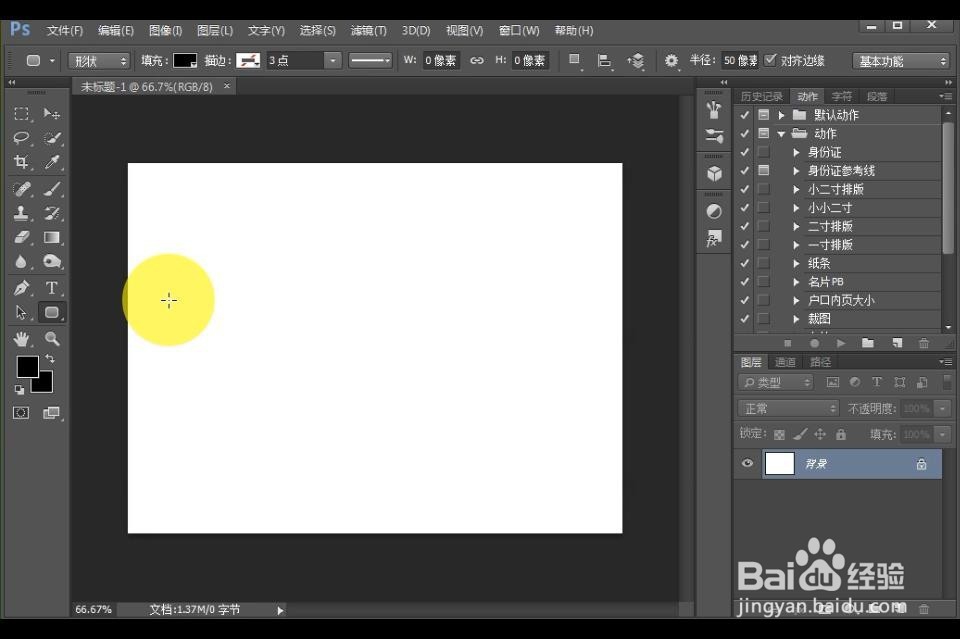Open geometry options gear icon
The image size is (960, 639).
tap(671, 61)
